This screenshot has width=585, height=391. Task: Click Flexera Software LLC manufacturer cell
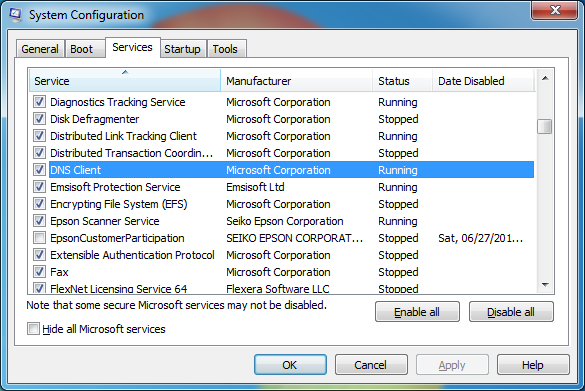278,288
